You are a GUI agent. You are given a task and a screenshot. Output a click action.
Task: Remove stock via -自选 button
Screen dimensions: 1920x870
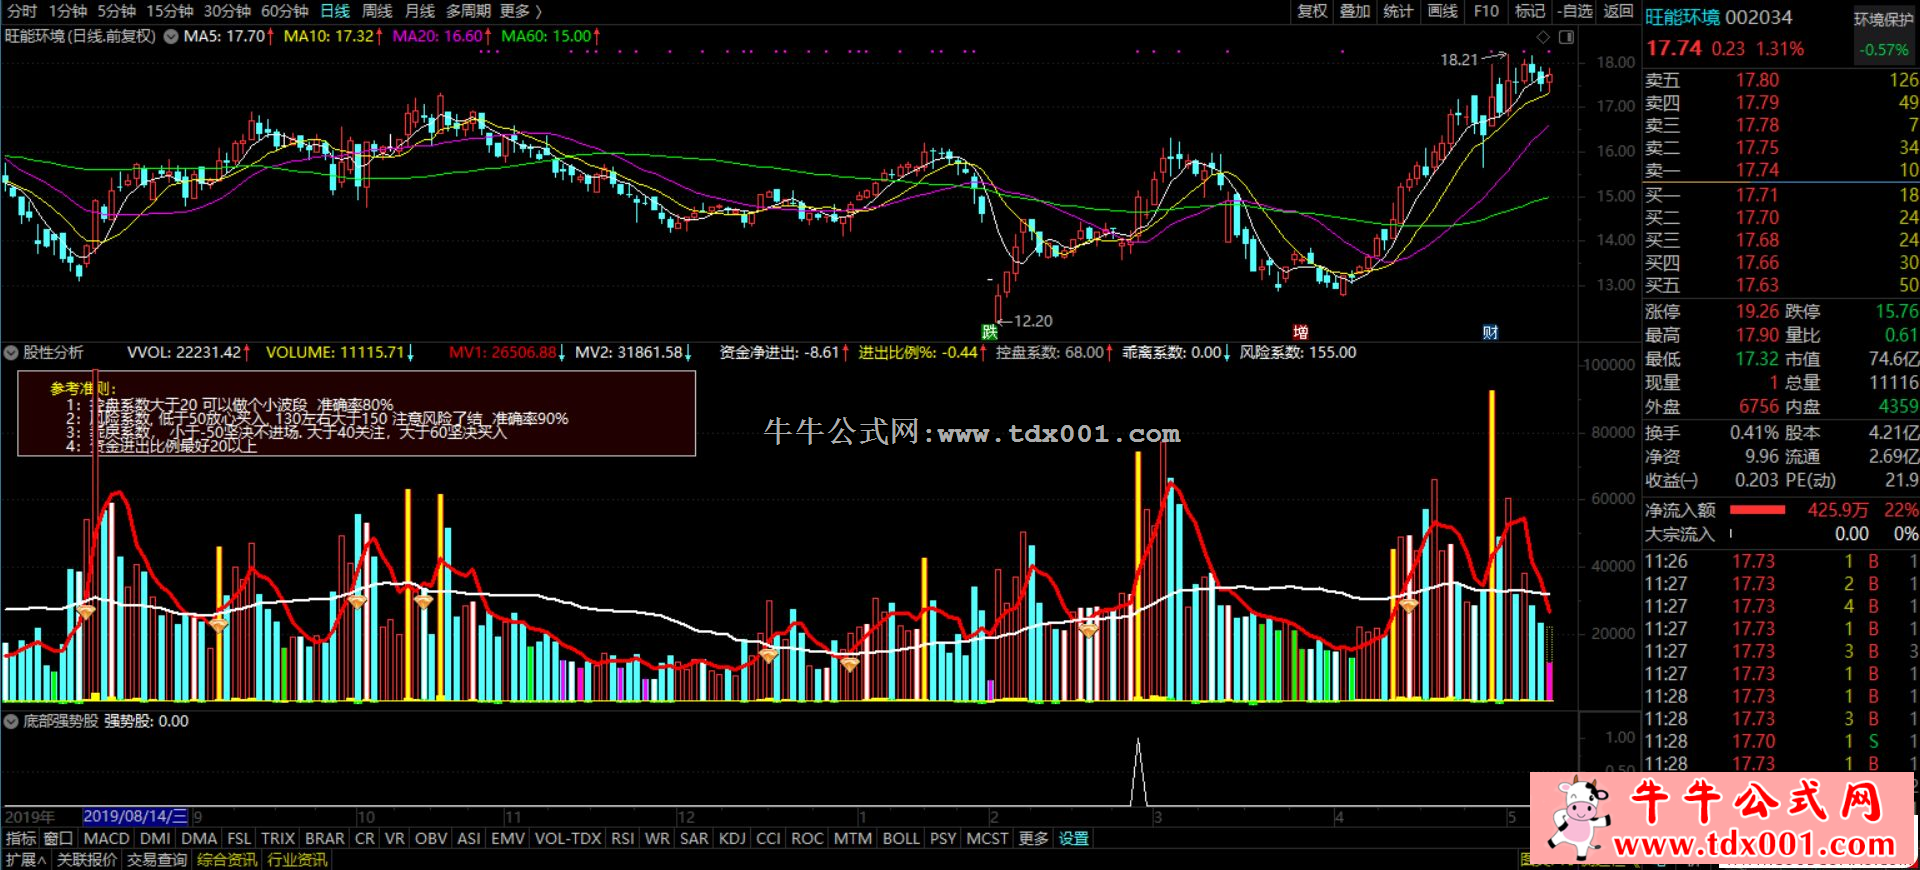coord(1575,11)
